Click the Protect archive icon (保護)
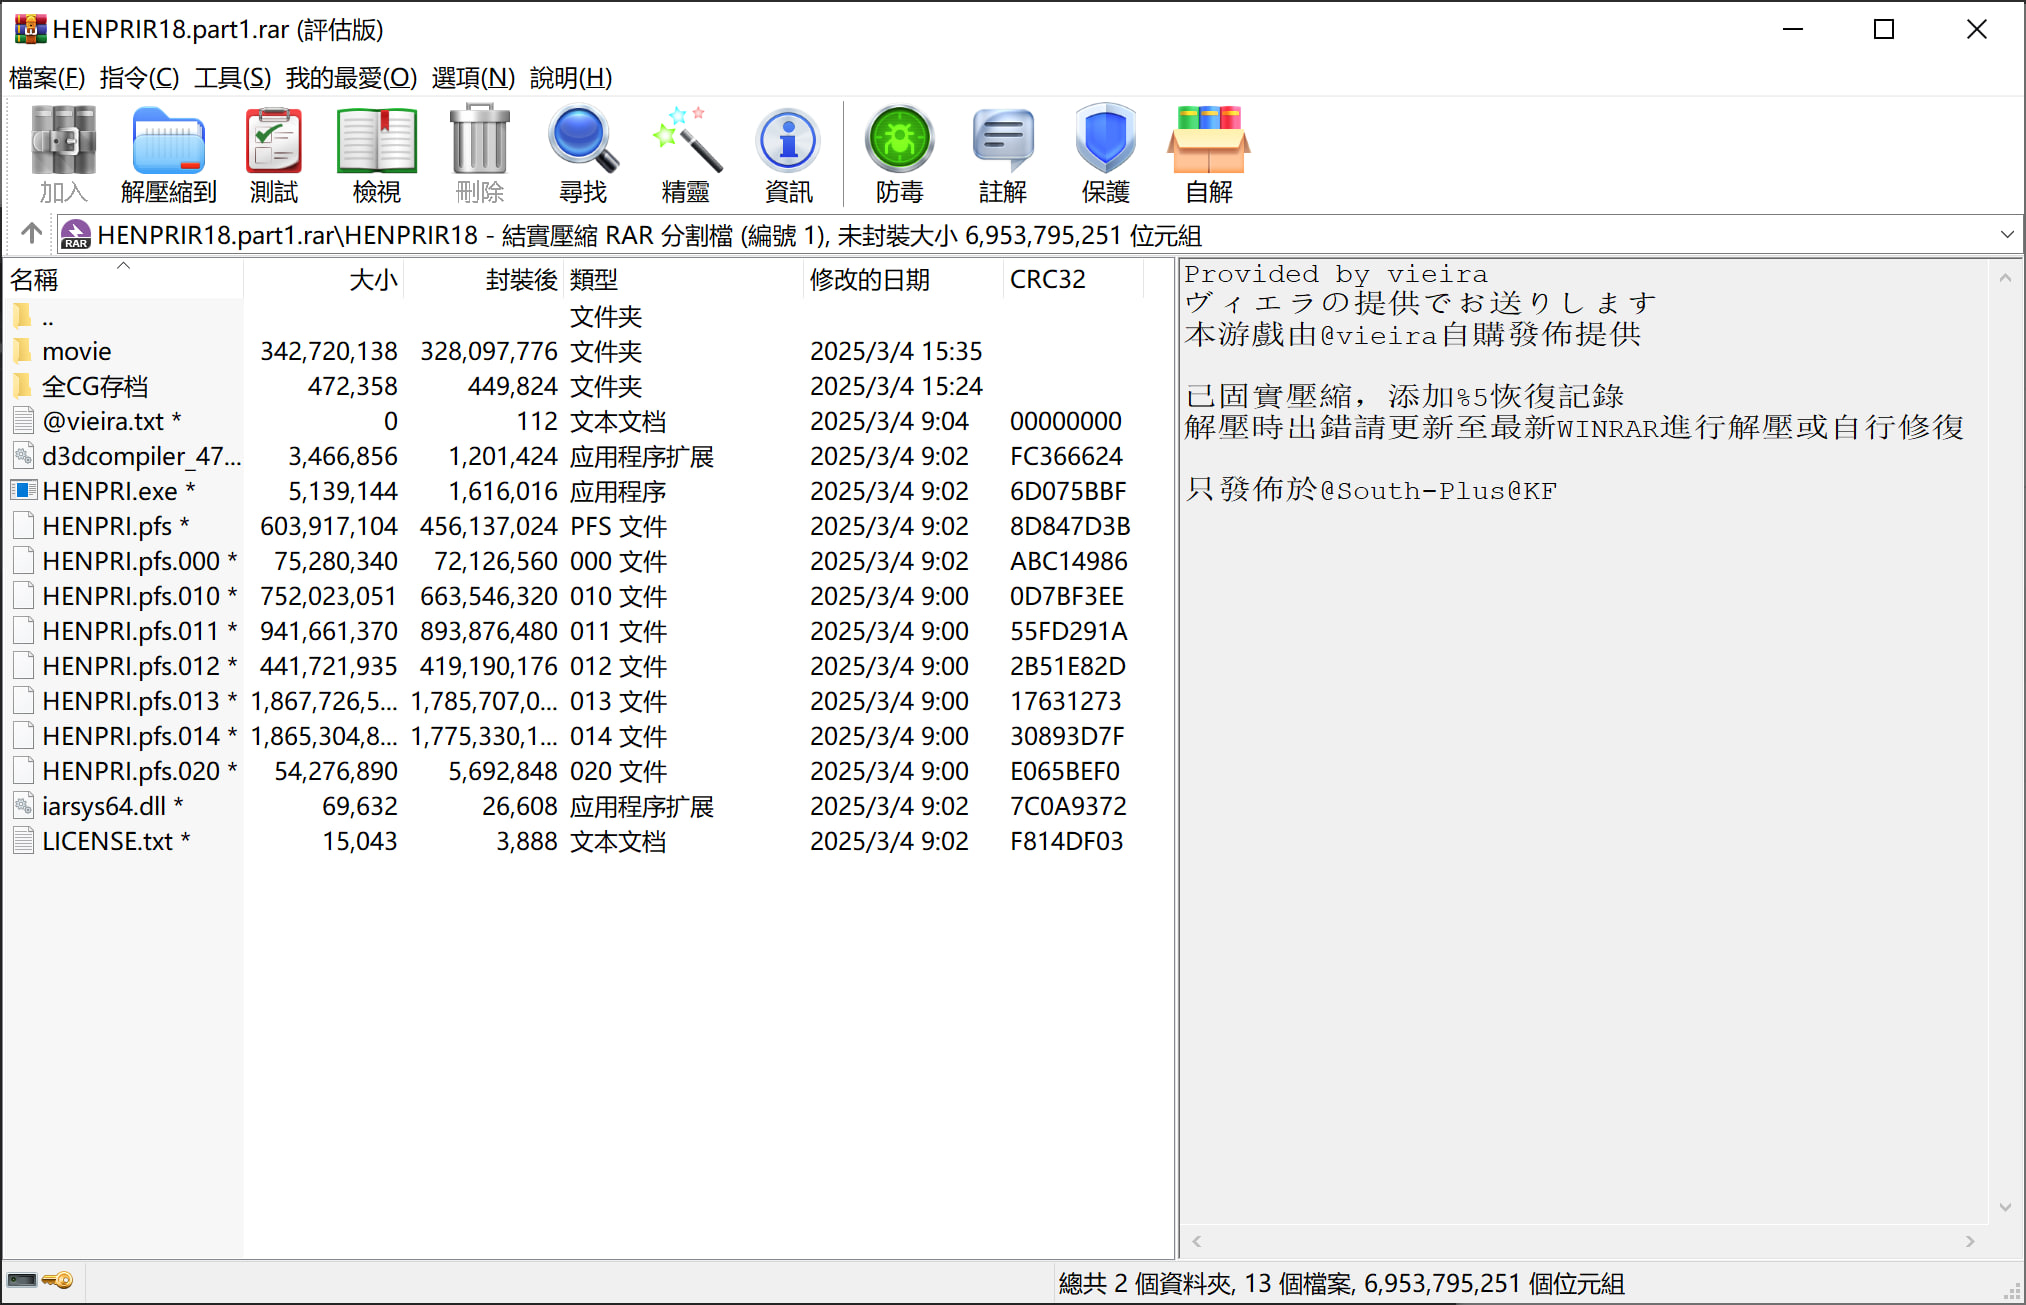 (x=1105, y=155)
